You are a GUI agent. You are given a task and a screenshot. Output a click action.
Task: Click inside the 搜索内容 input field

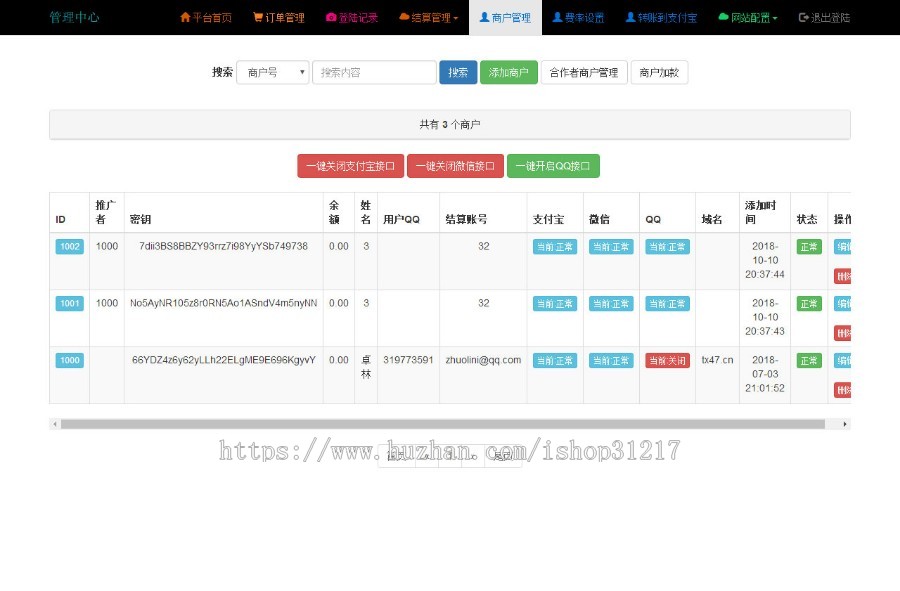tap(374, 72)
